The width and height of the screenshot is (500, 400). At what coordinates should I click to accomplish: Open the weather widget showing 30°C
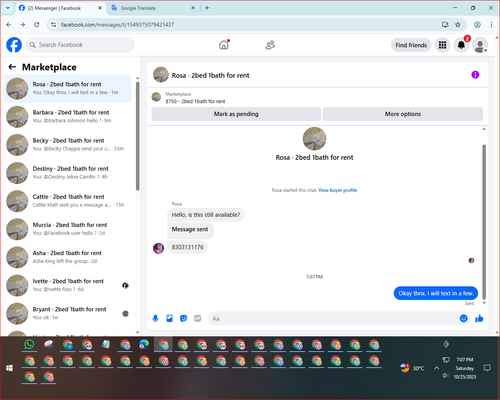pos(413,368)
